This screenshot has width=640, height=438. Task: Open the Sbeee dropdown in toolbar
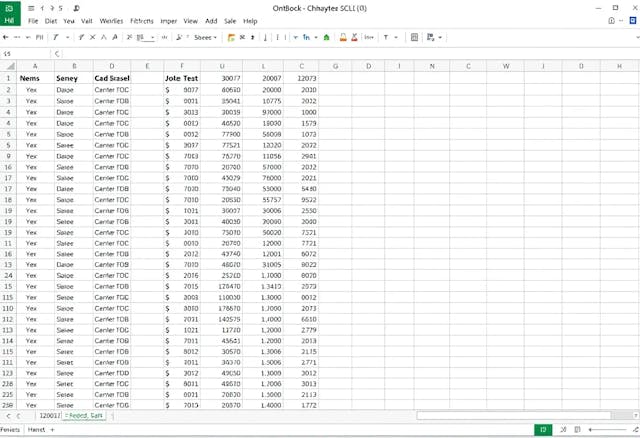pyautogui.click(x=205, y=38)
